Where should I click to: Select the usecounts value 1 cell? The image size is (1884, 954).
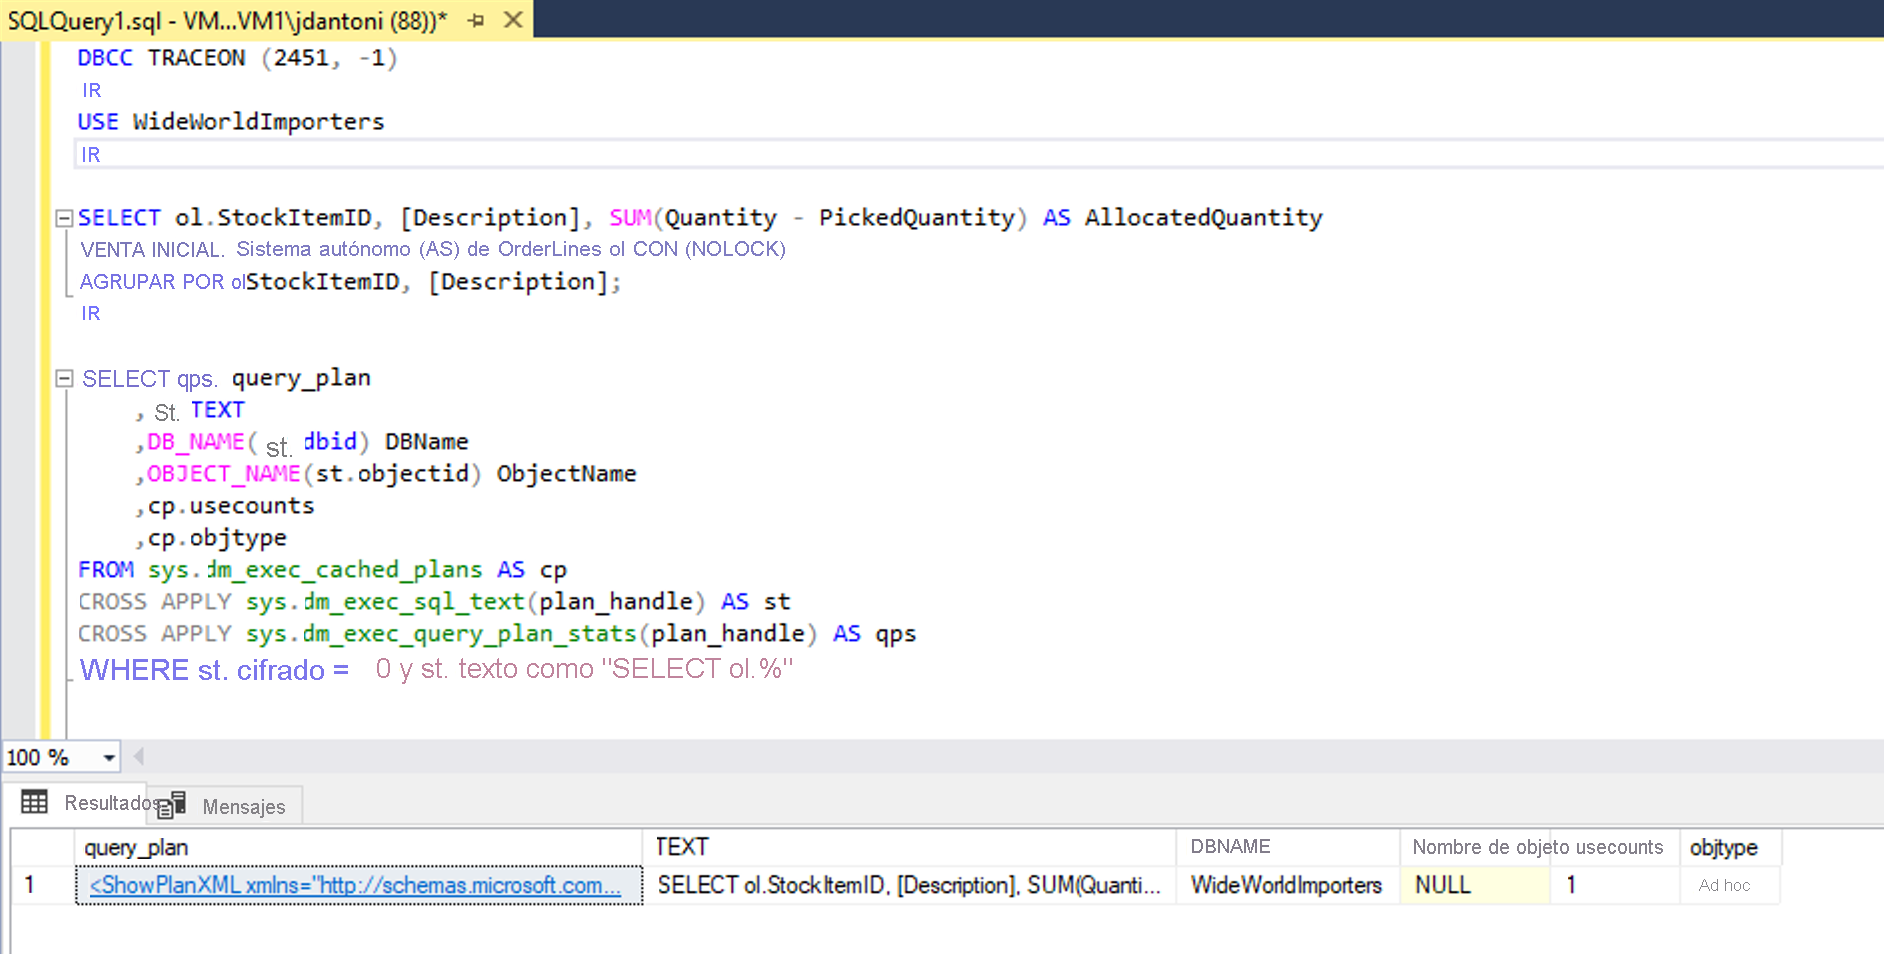pyautogui.click(x=1616, y=885)
